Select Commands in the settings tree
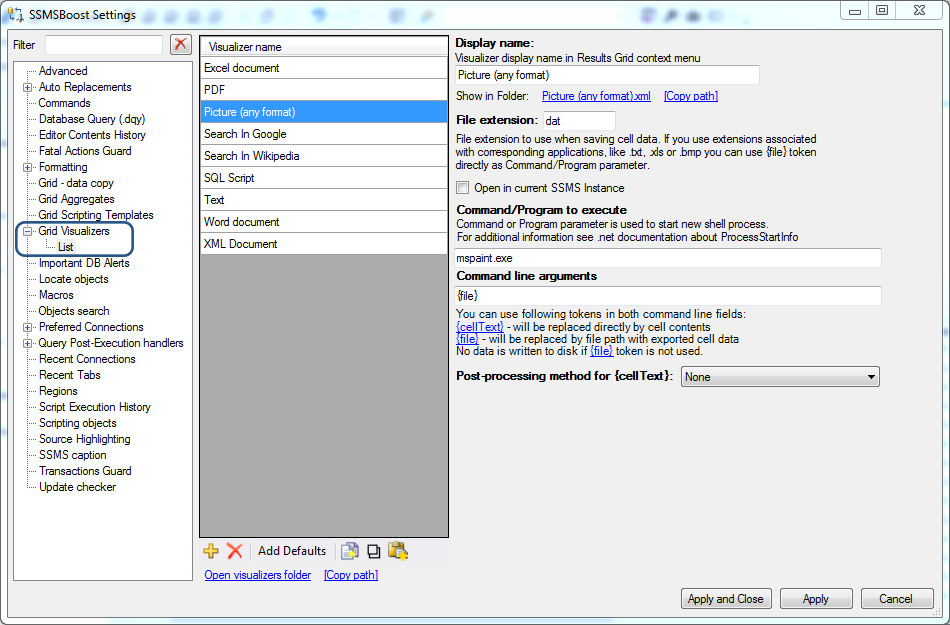The width and height of the screenshot is (950, 625). pos(64,103)
